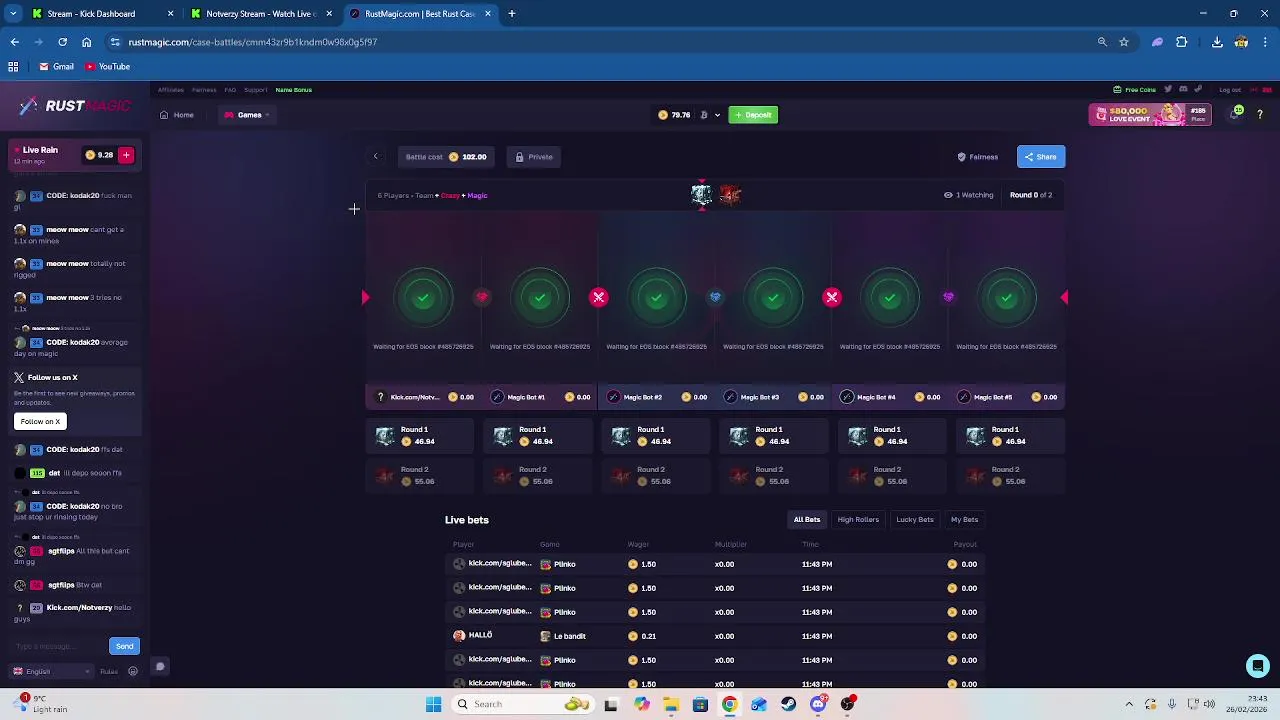Open the Support menu item
This screenshot has height=720, width=1280.
[255, 90]
